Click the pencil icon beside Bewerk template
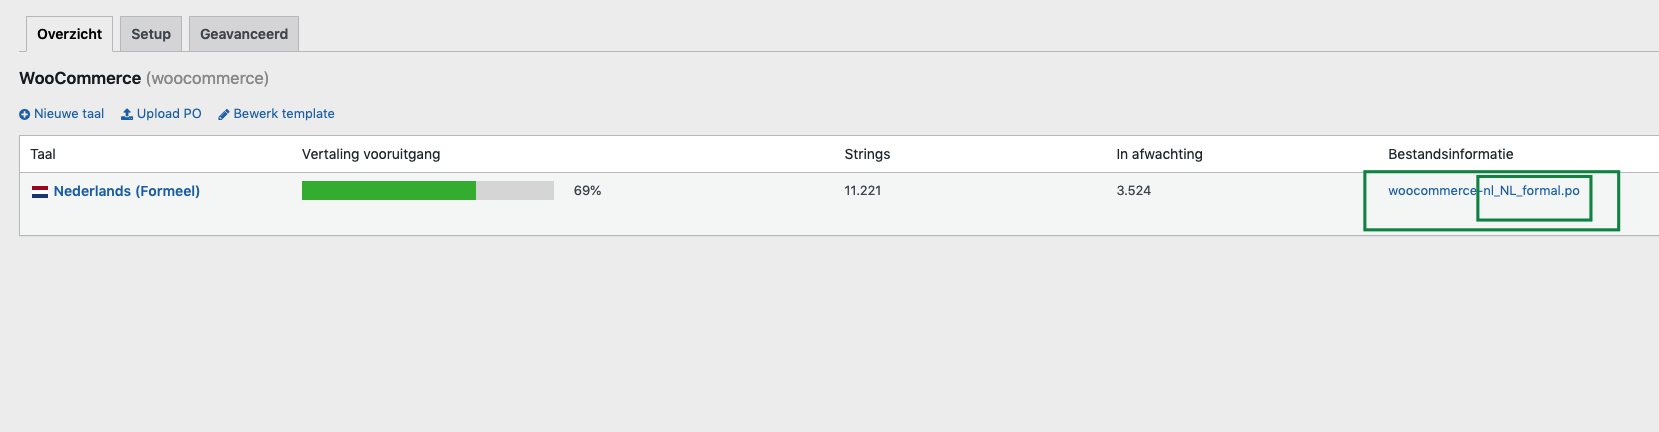The height and width of the screenshot is (432, 1659). tap(224, 114)
